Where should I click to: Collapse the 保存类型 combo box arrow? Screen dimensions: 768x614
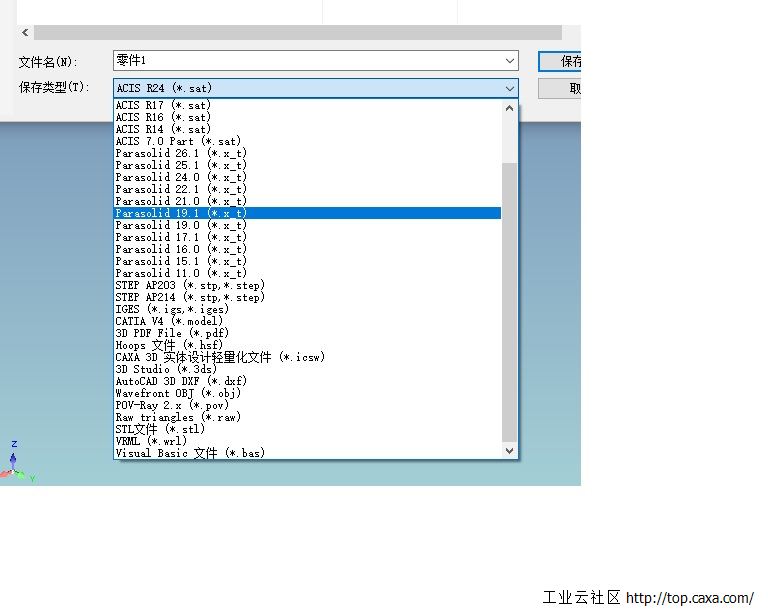(x=510, y=88)
